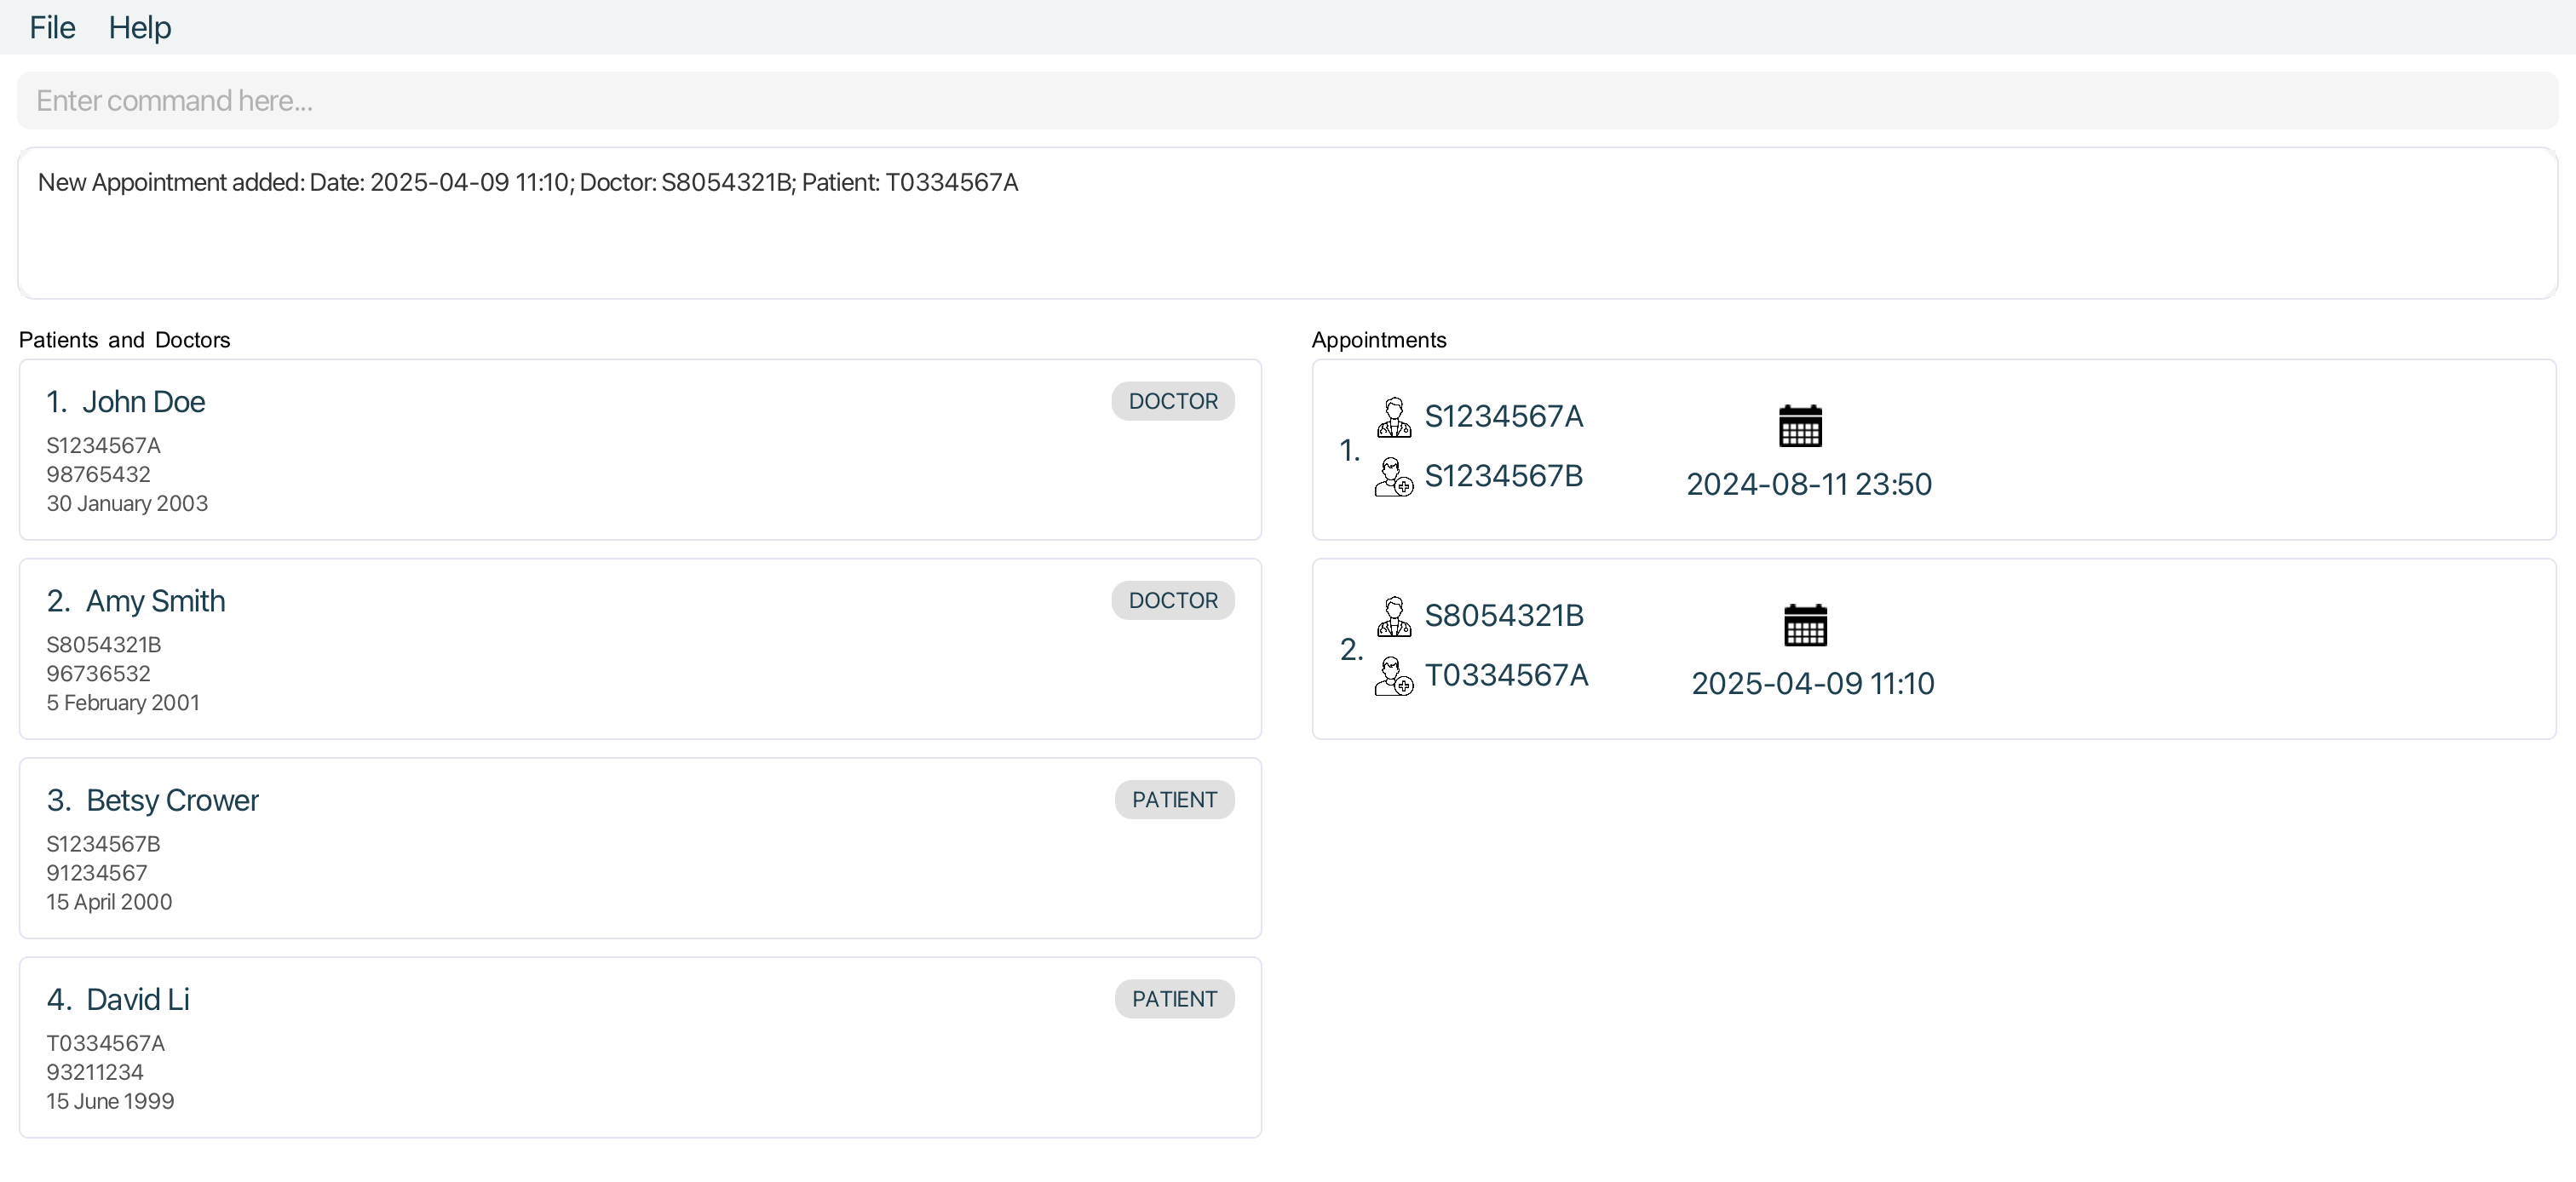Viewport: 2576px width, 1182px height.
Task: Select the name Amy Smith
Action: click(156, 601)
